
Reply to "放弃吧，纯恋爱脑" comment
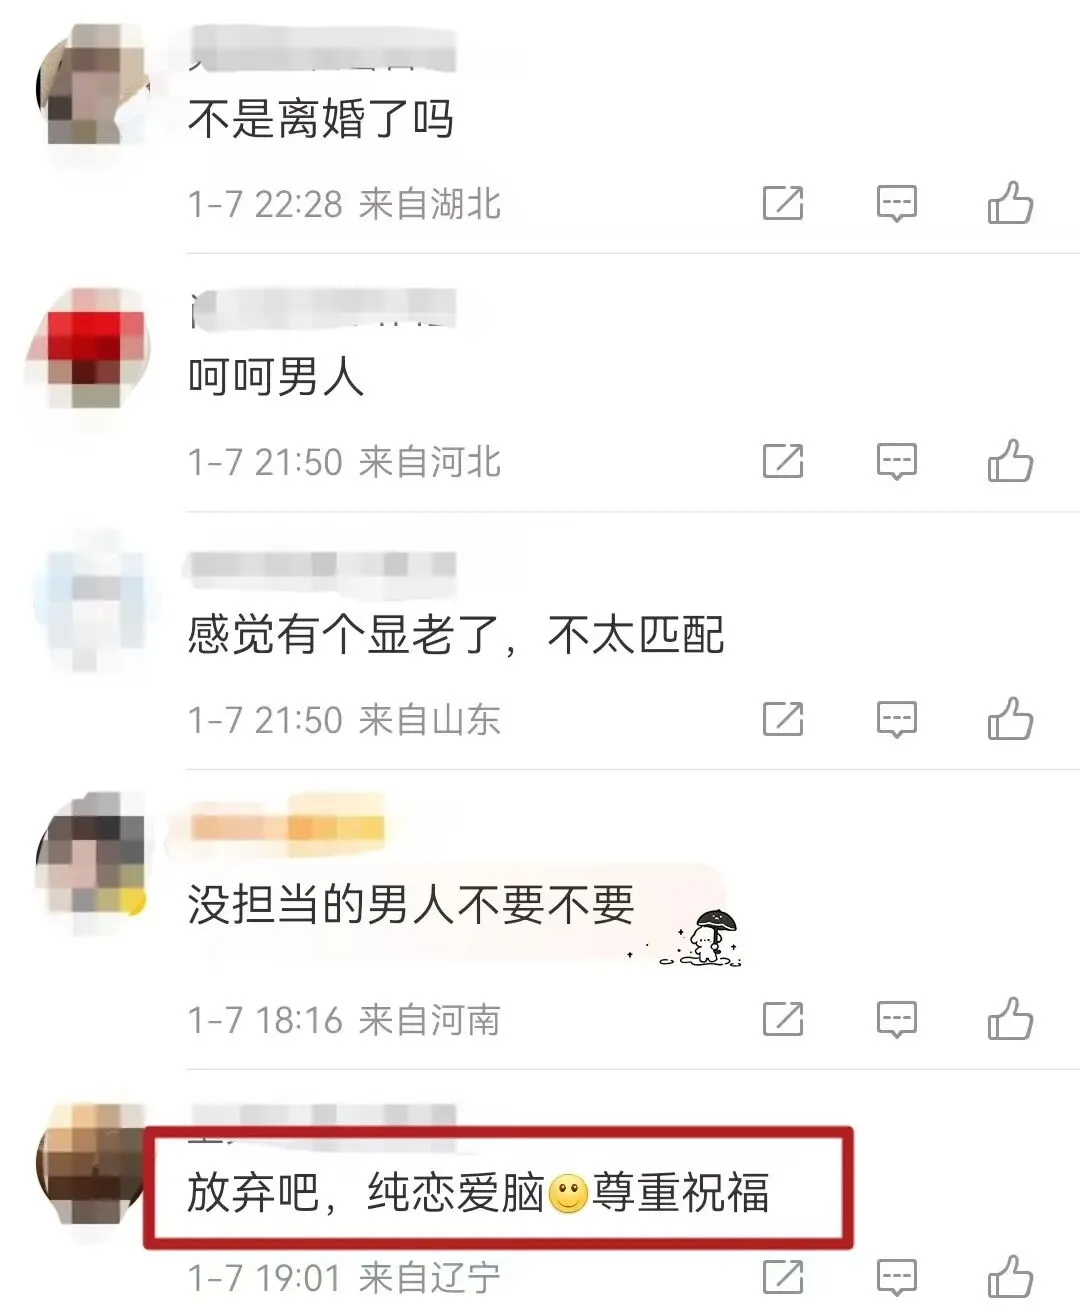[x=896, y=1277]
